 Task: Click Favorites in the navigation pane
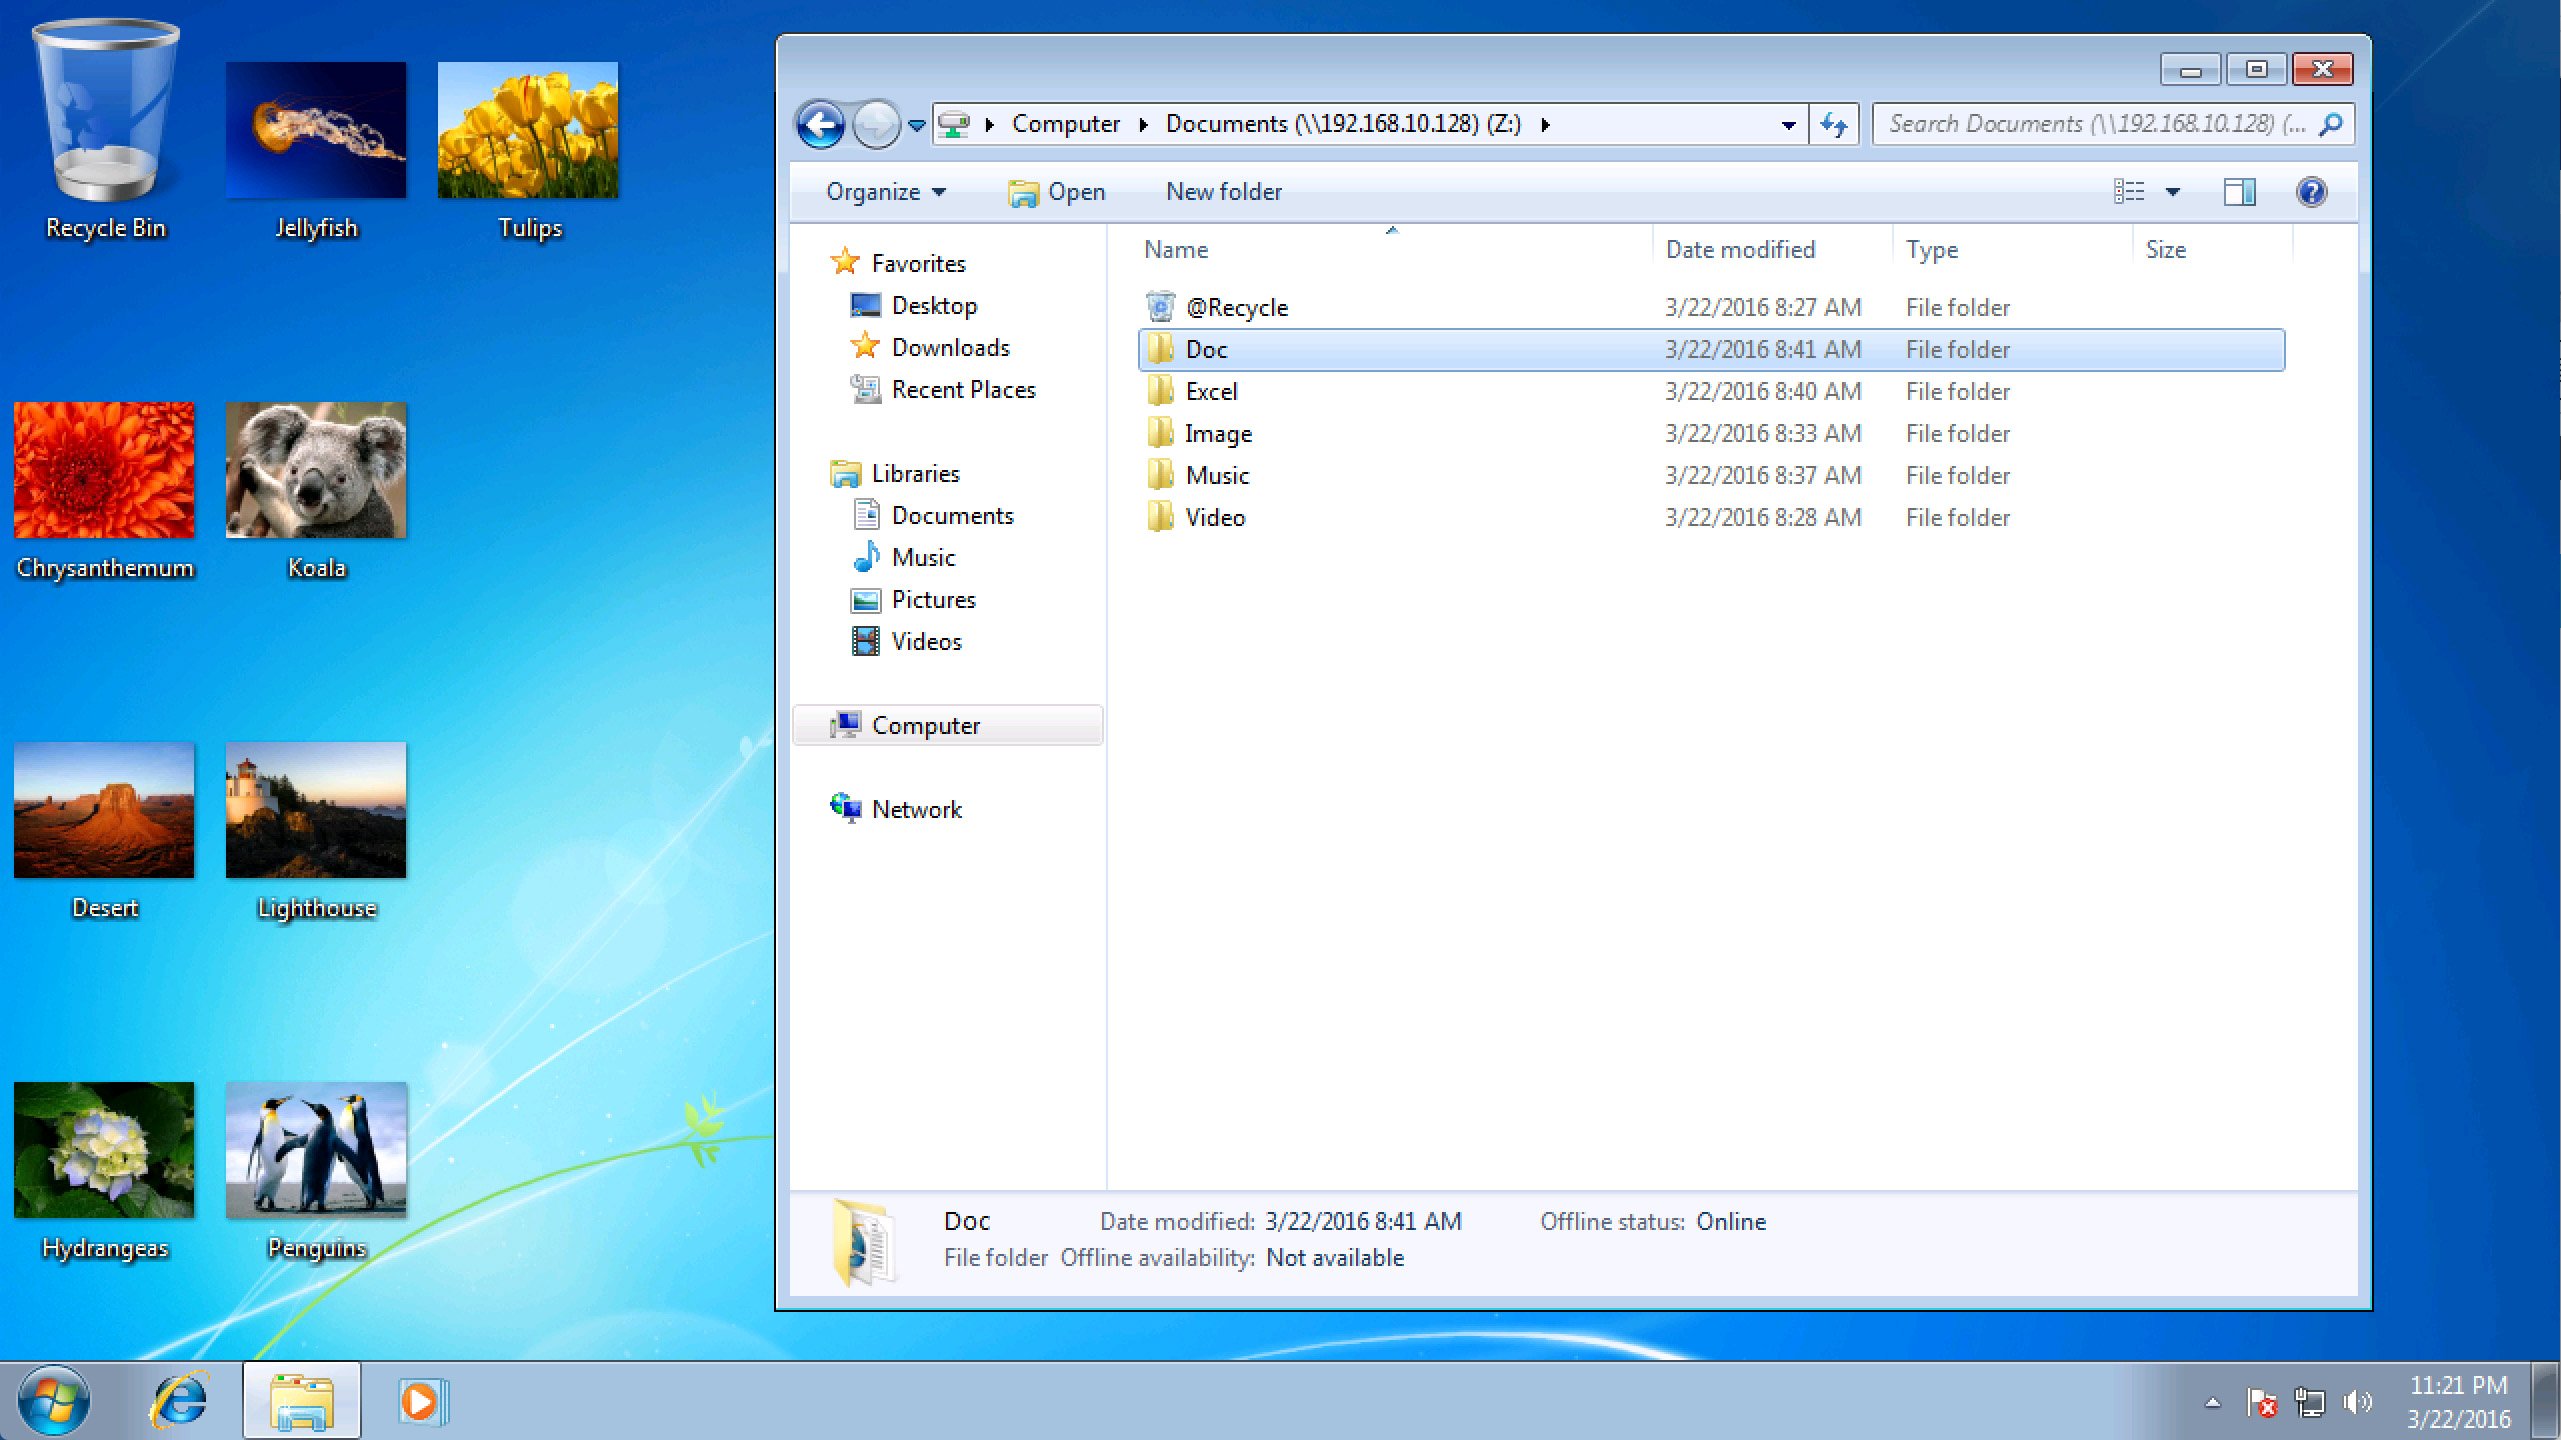click(x=898, y=263)
